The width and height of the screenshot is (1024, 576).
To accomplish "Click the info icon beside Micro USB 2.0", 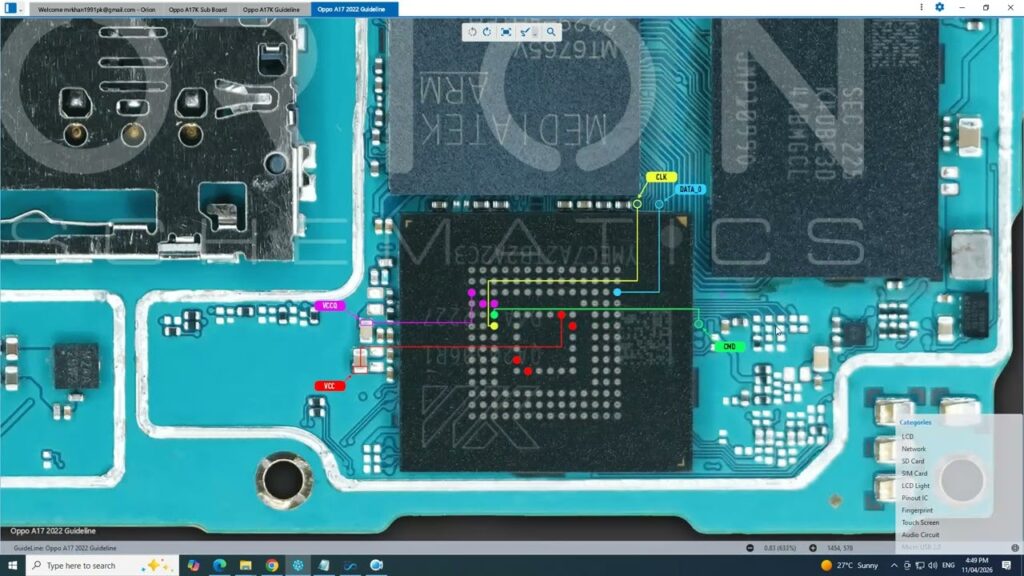I will pyautogui.click(x=1015, y=547).
